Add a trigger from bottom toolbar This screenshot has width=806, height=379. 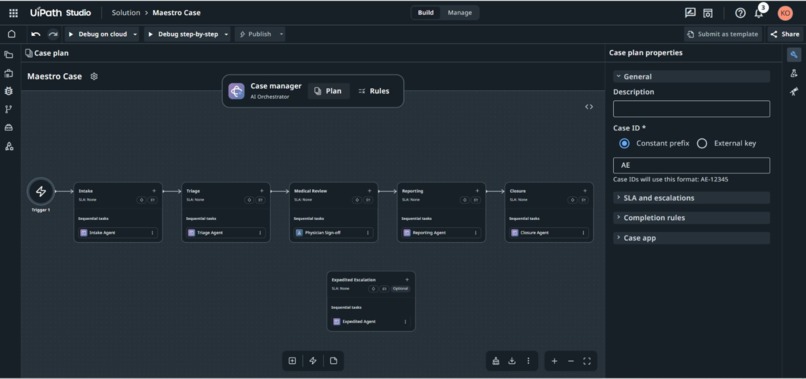click(x=313, y=361)
